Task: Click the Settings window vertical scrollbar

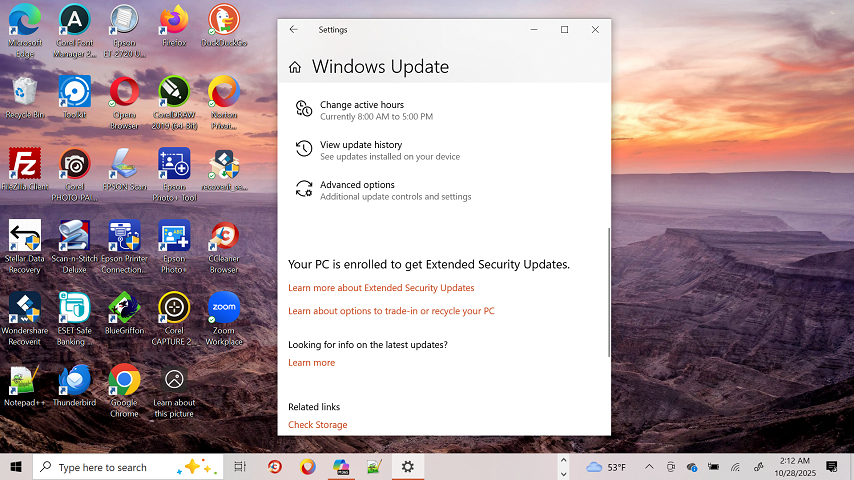Action: click(x=607, y=291)
